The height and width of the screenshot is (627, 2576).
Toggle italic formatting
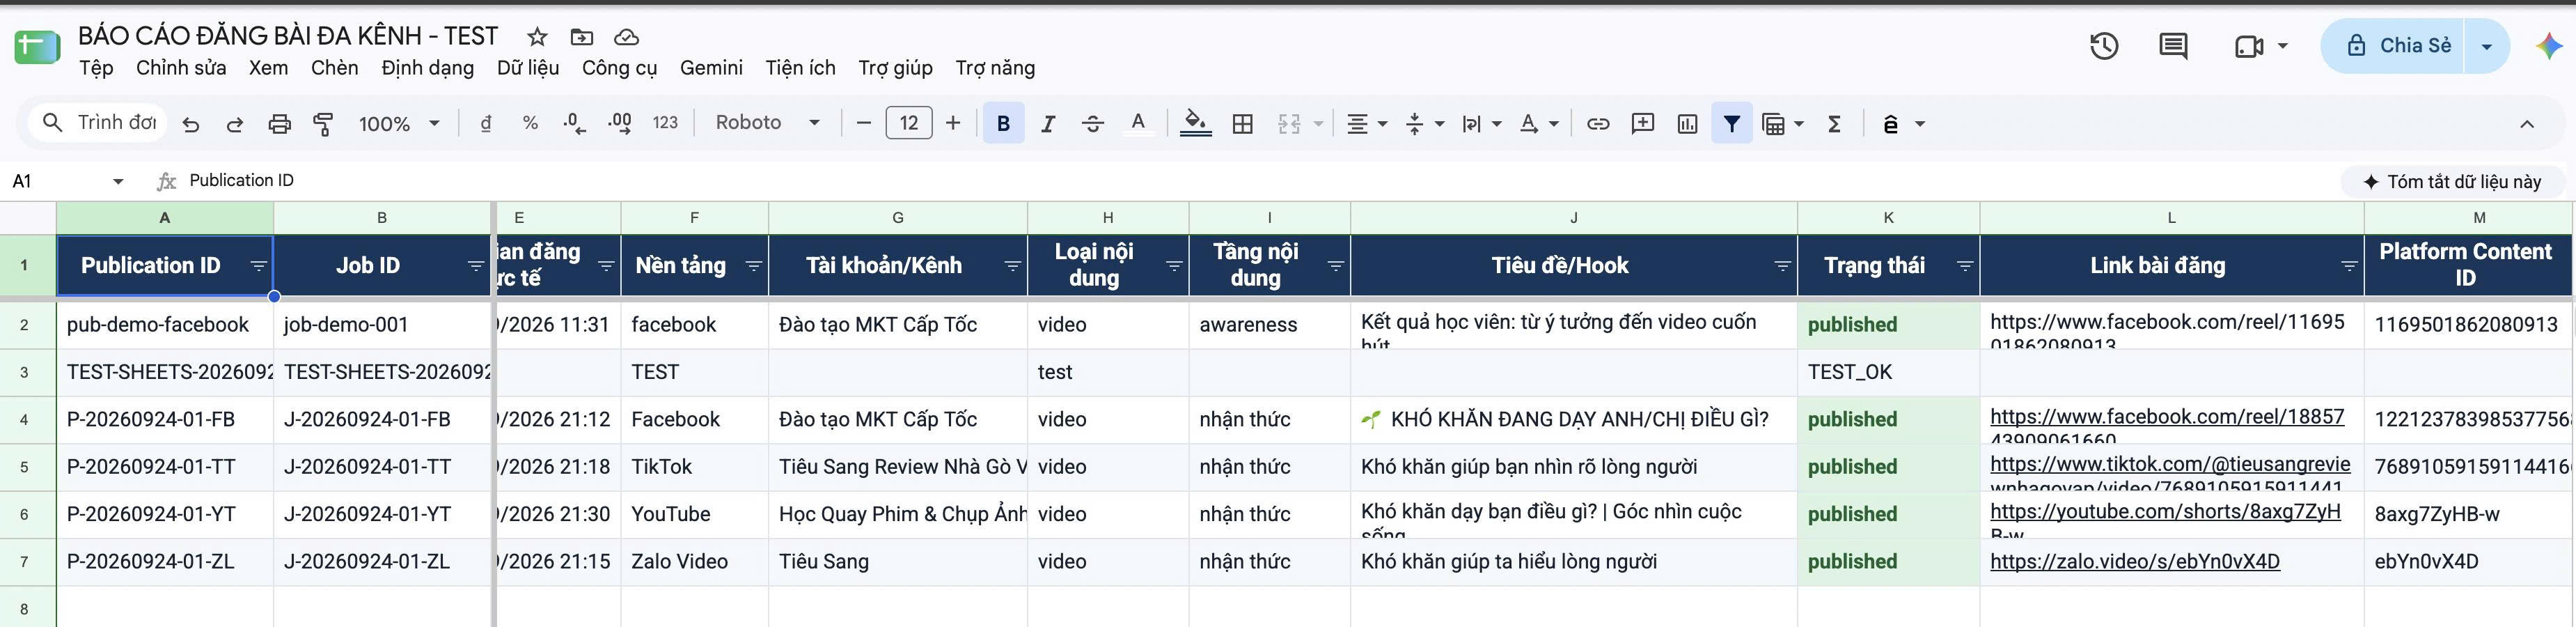[1048, 124]
